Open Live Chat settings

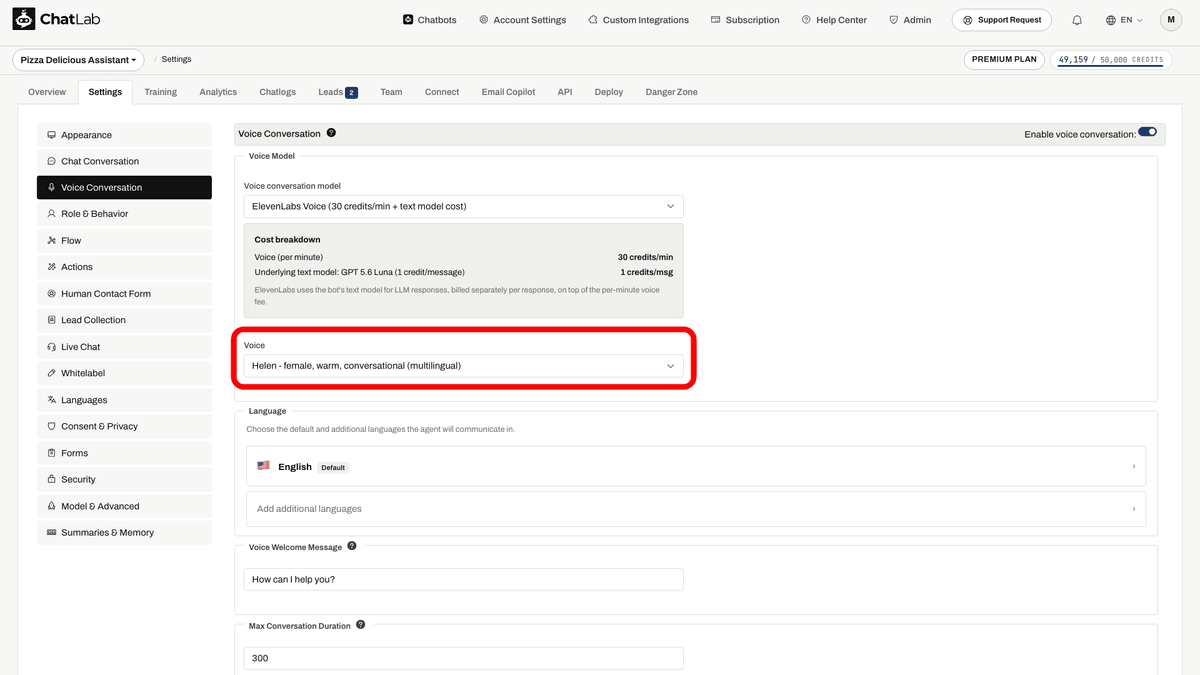click(124, 347)
